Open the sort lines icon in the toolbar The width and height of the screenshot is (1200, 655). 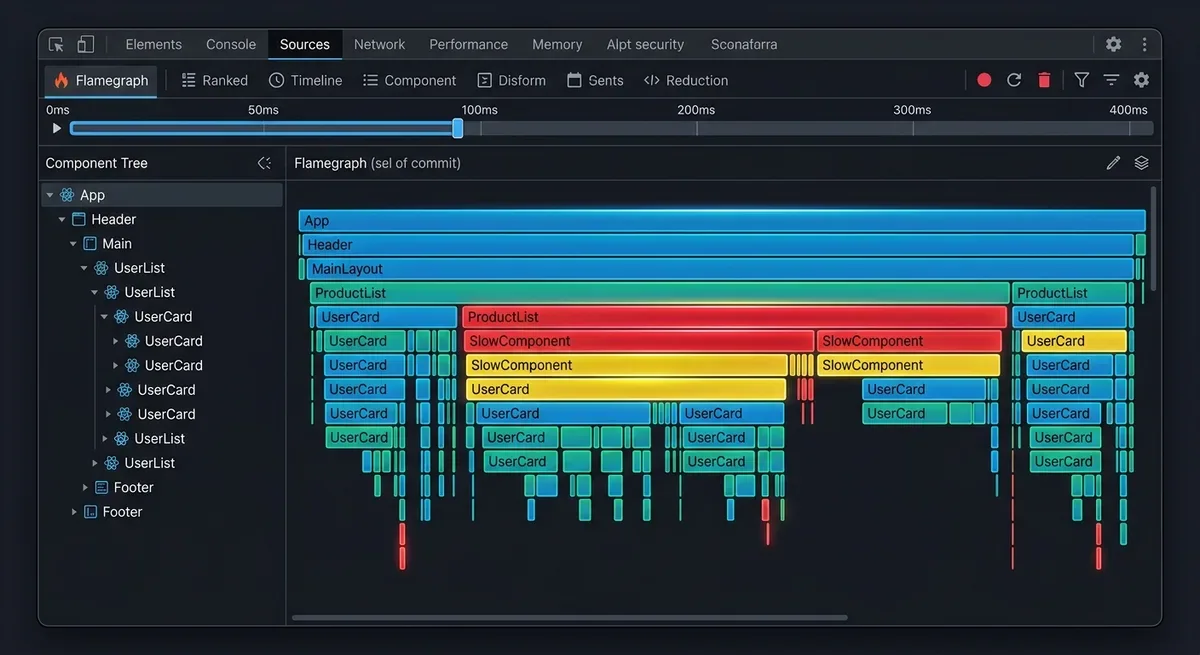point(1111,80)
